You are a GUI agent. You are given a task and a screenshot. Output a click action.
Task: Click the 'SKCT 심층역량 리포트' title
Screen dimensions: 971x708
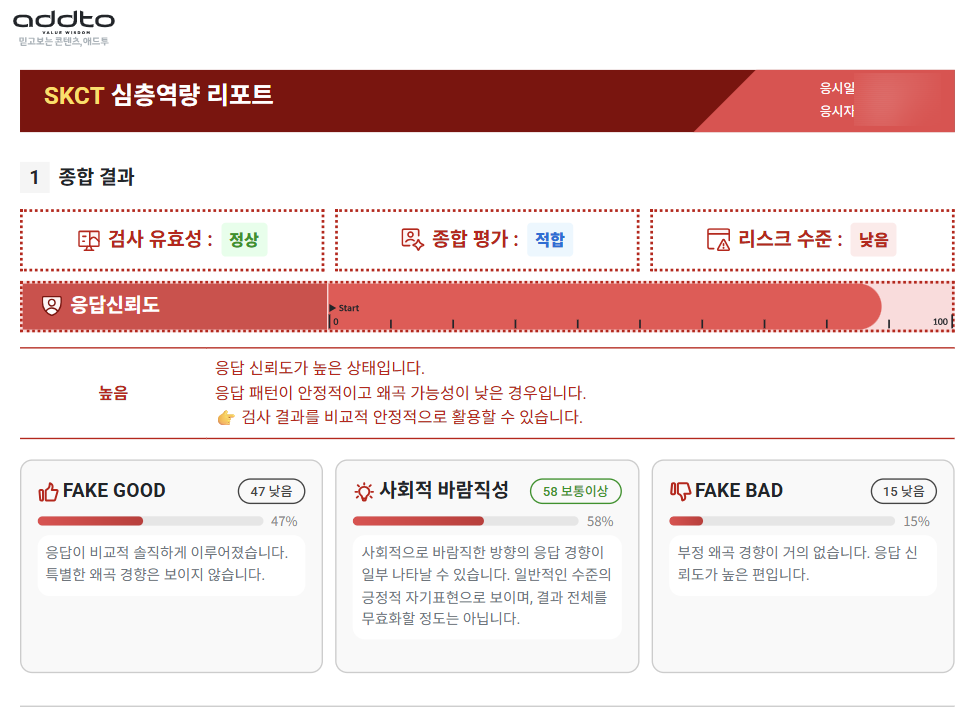coord(159,95)
